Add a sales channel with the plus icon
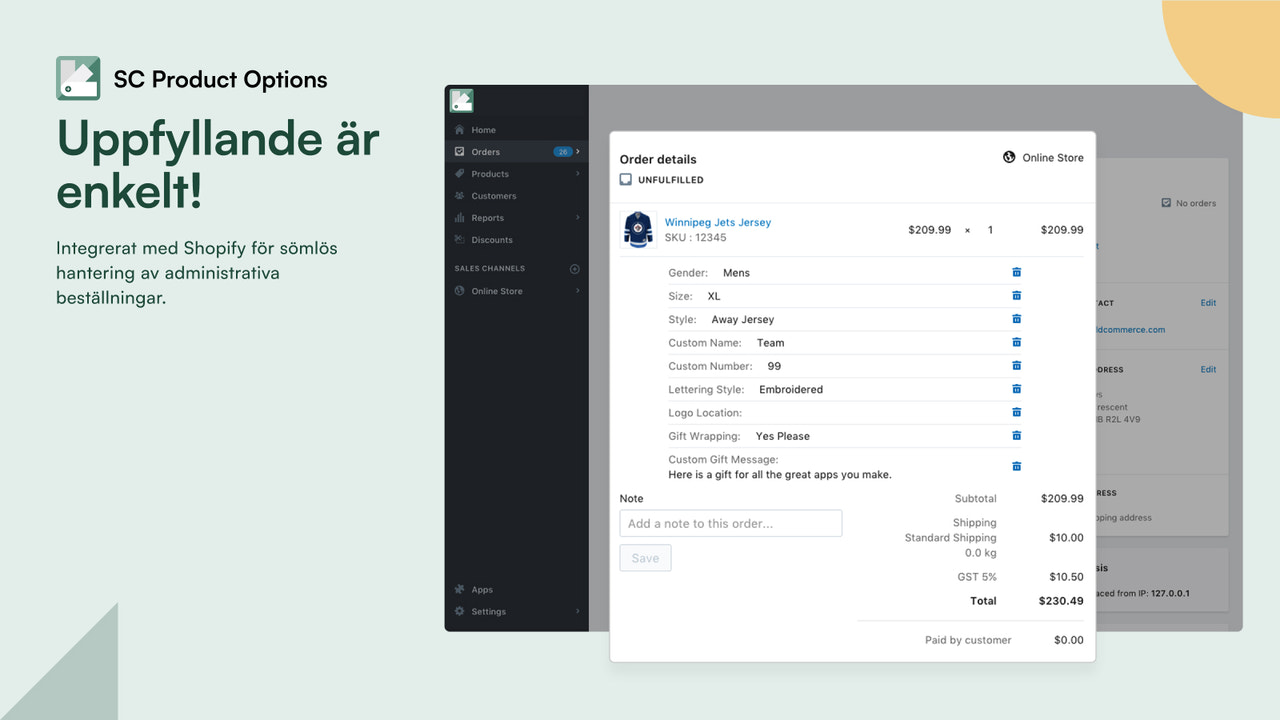 tap(575, 269)
